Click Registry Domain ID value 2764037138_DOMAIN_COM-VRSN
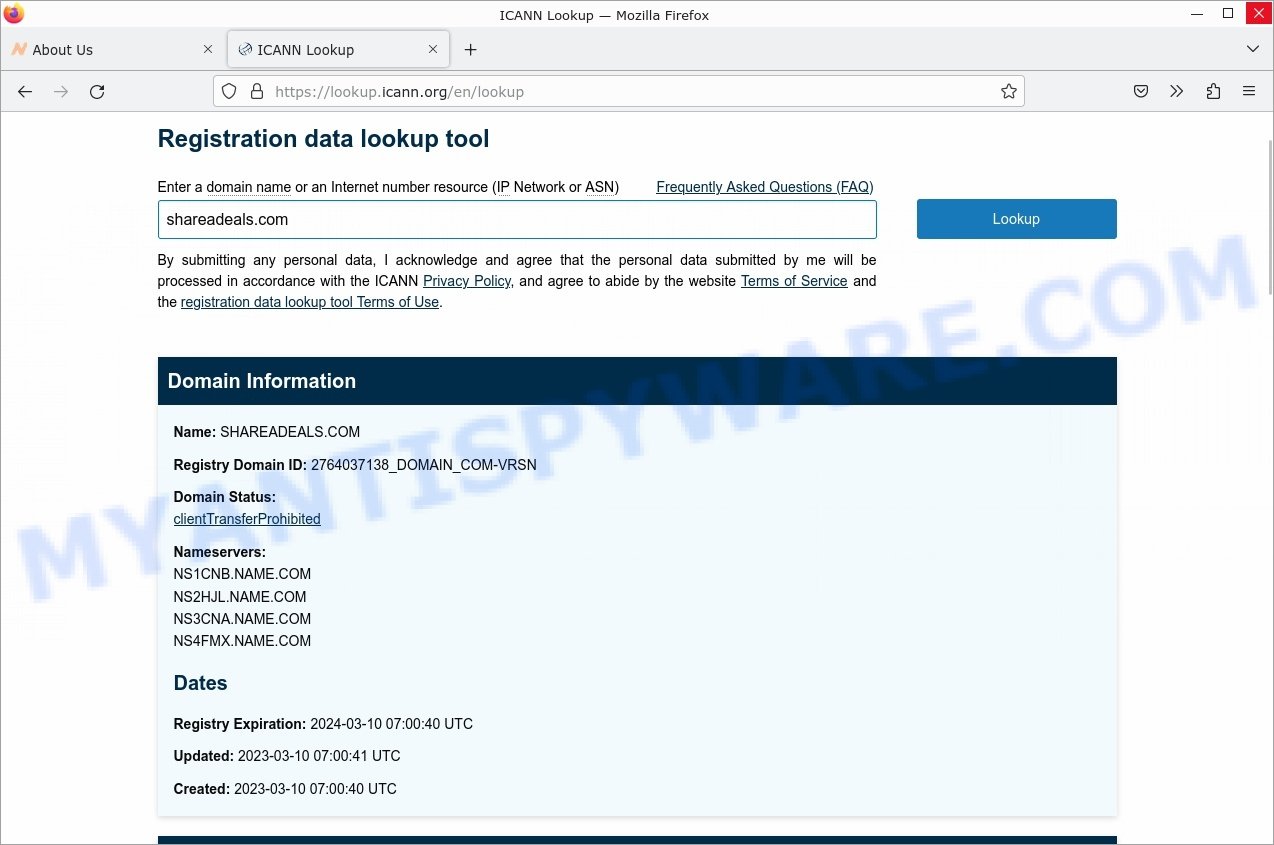The width and height of the screenshot is (1274, 845). (424, 465)
